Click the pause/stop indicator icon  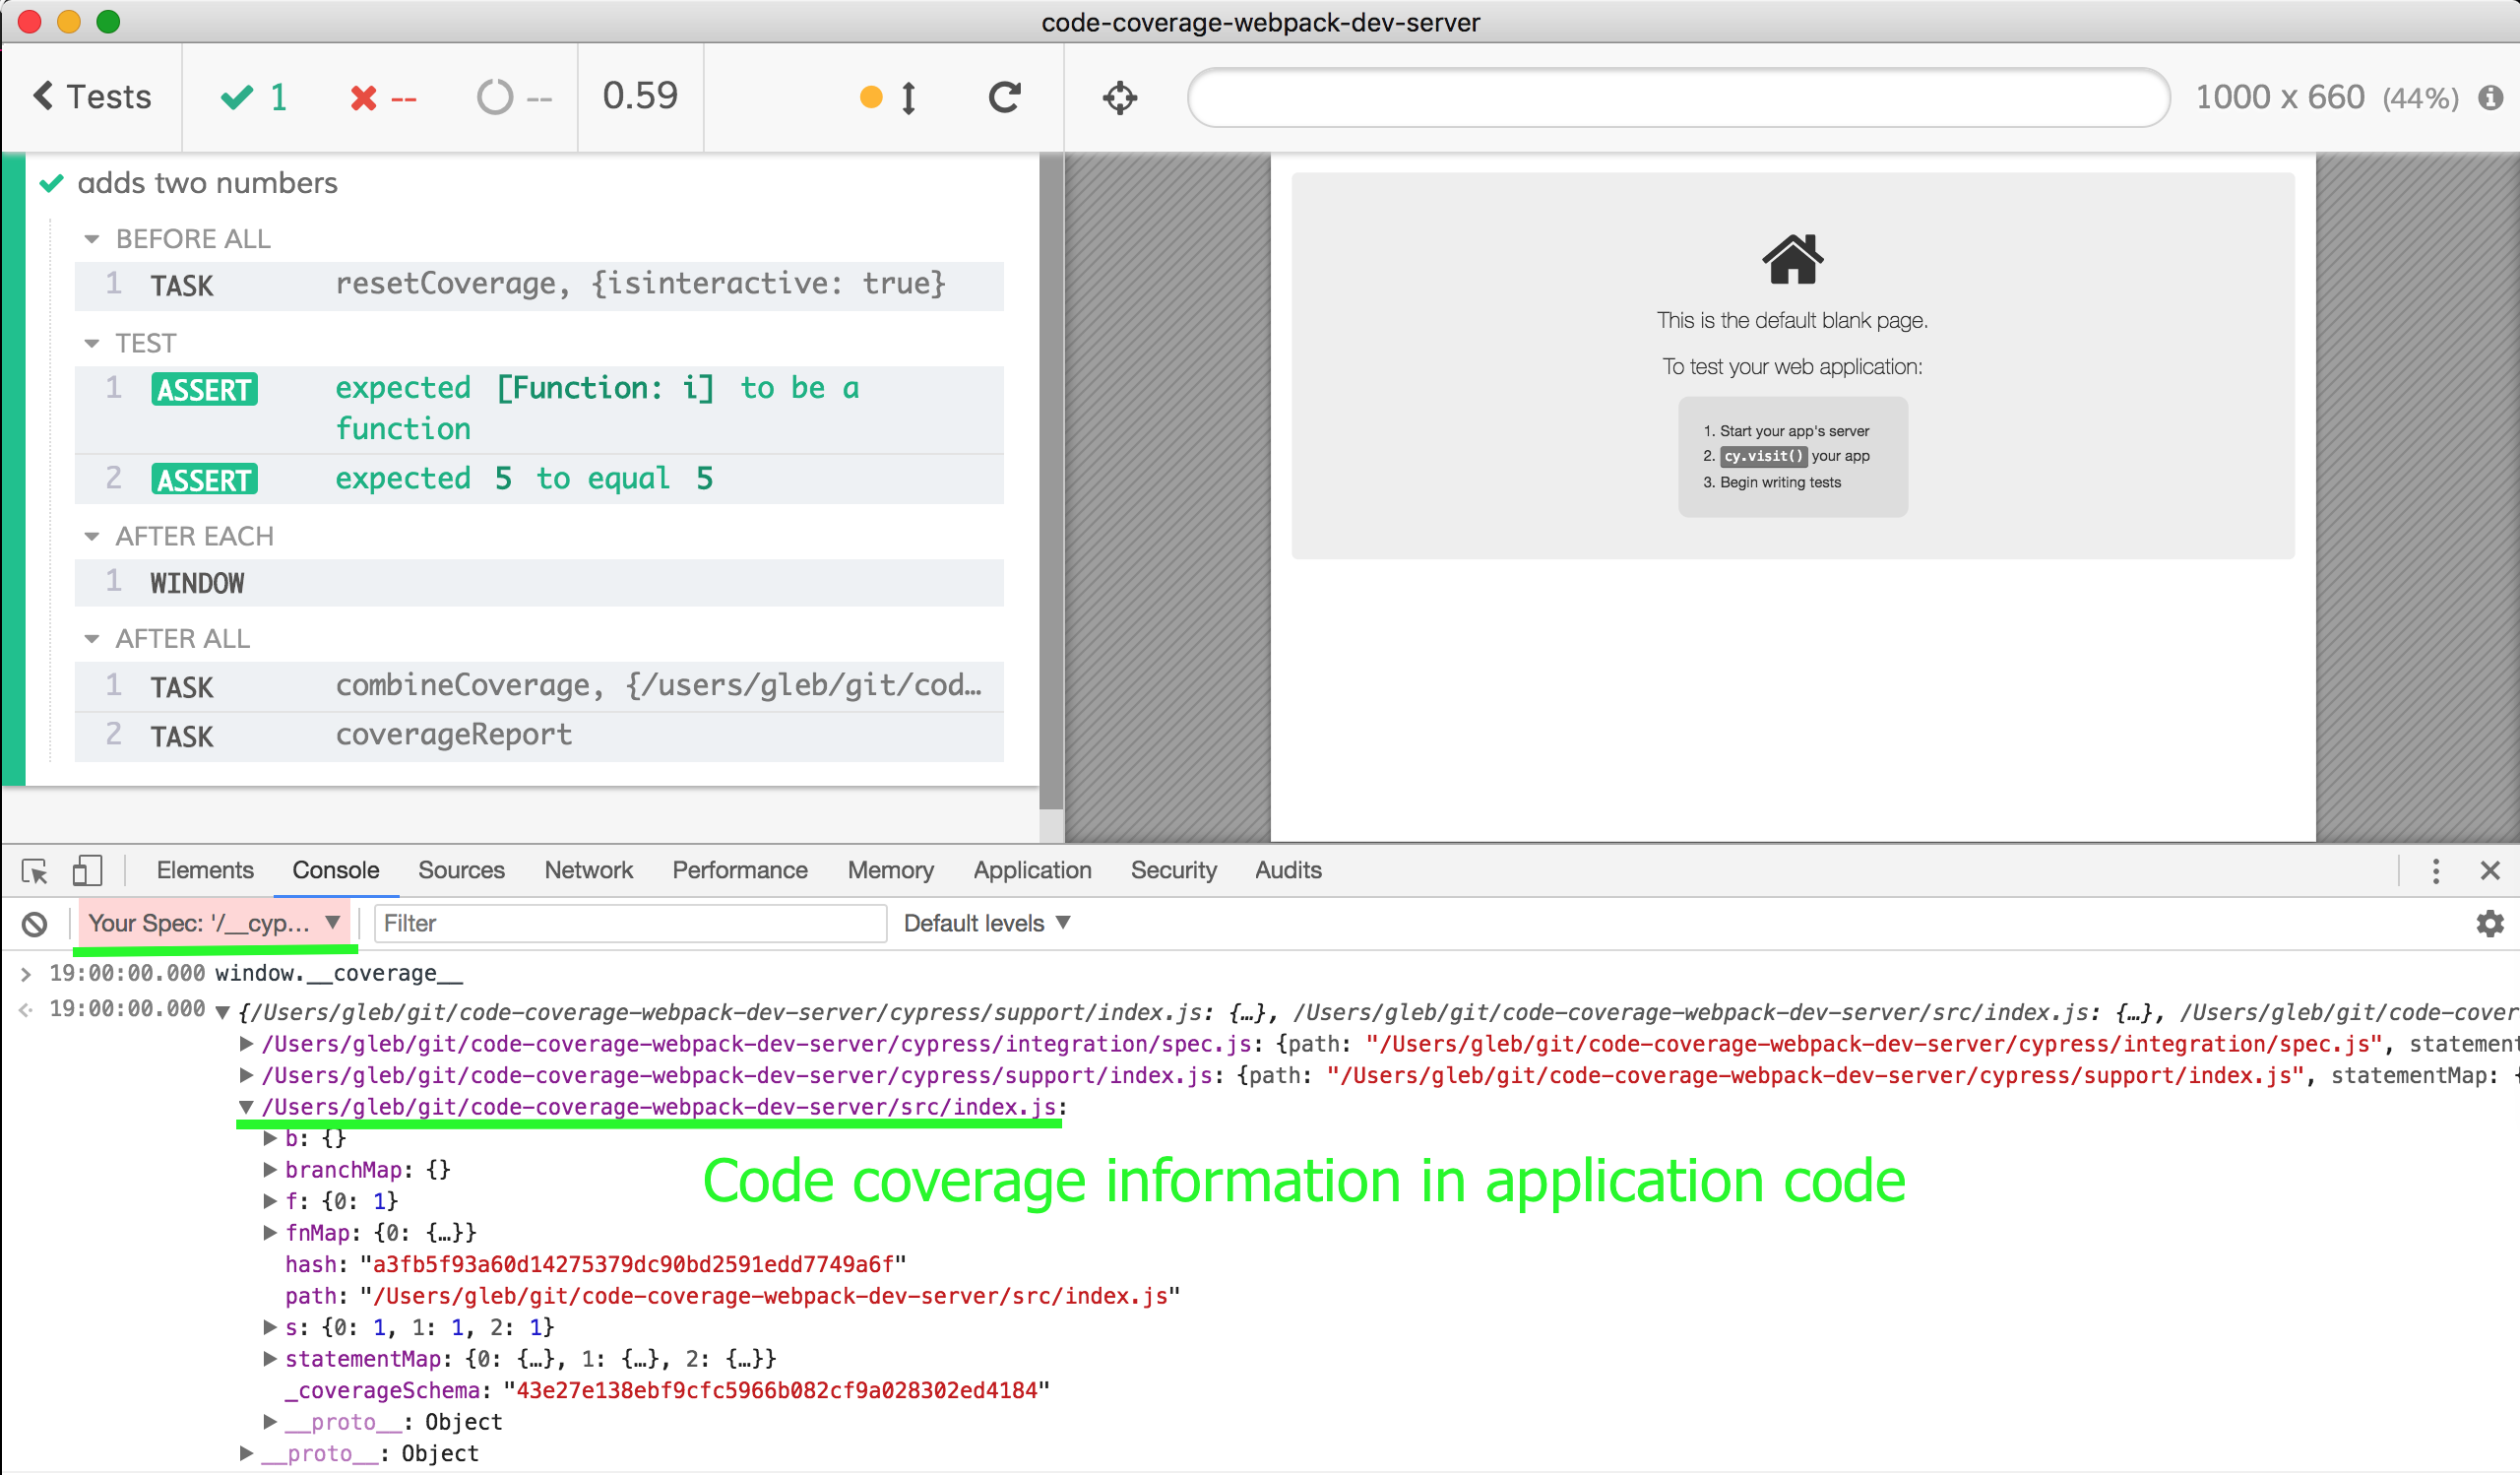coord(867,98)
